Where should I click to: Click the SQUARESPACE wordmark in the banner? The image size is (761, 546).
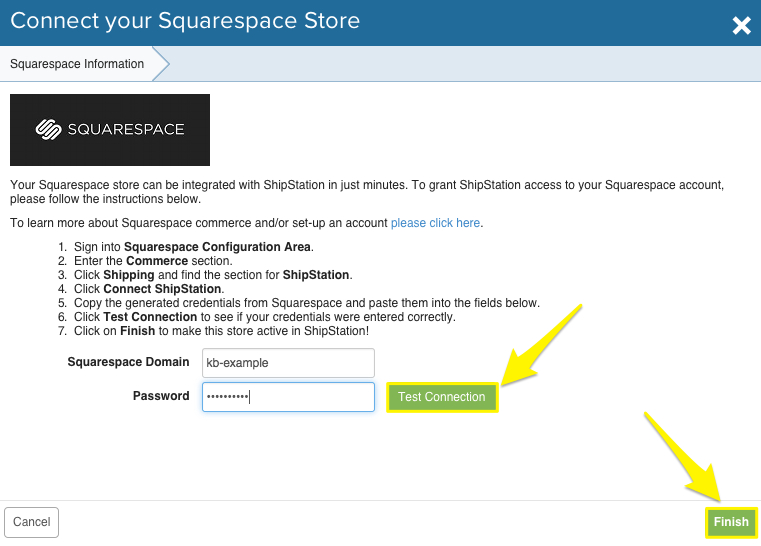(126, 129)
